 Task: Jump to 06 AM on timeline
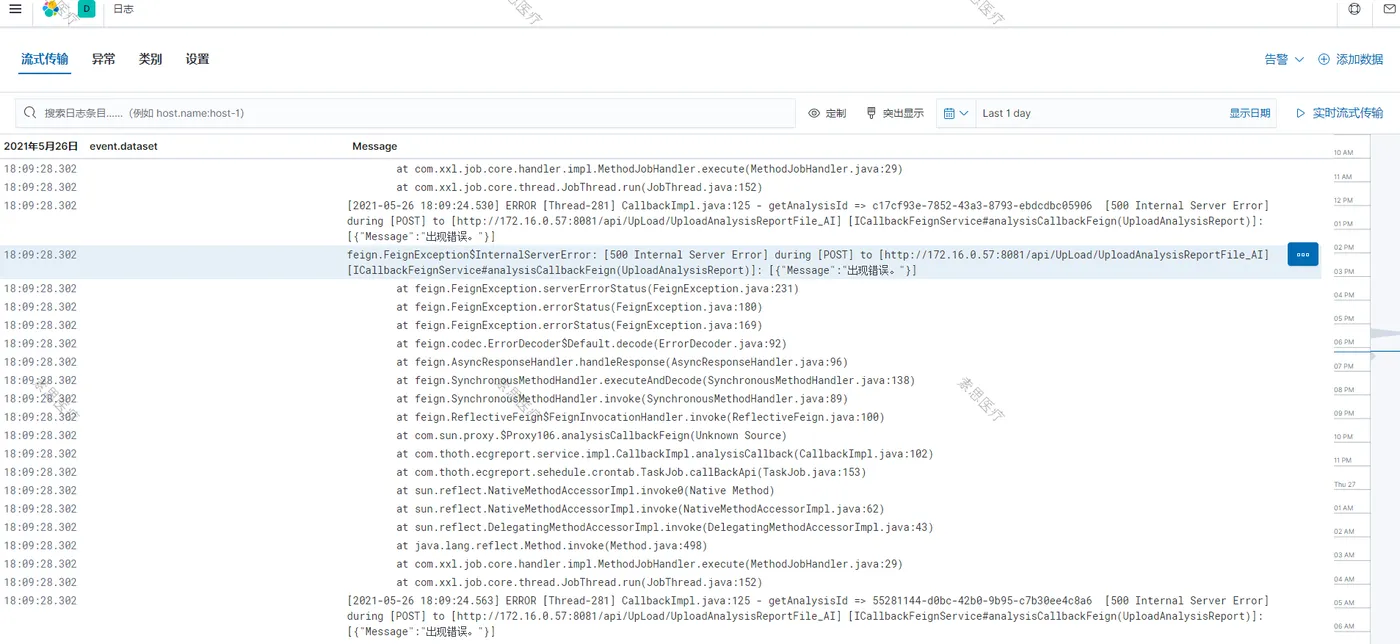[x=1343, y=626]
